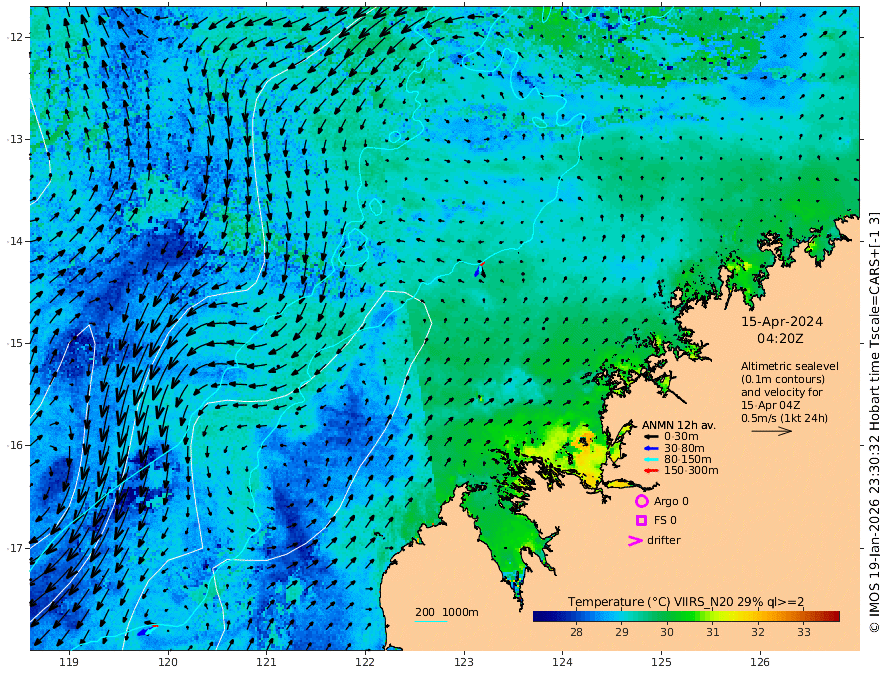Click the mooring marker near 119.8E 17.8S
880x680 pixels.
pos(147,630)
